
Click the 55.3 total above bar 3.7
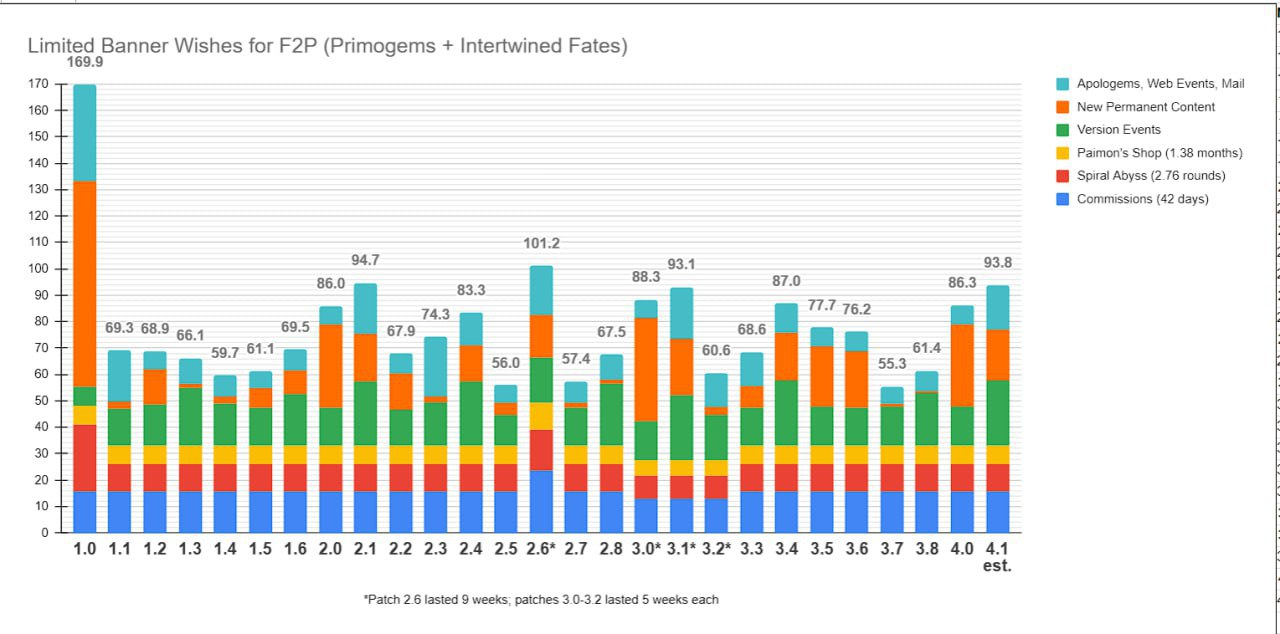pyautogui.click(x=891, y=364)
